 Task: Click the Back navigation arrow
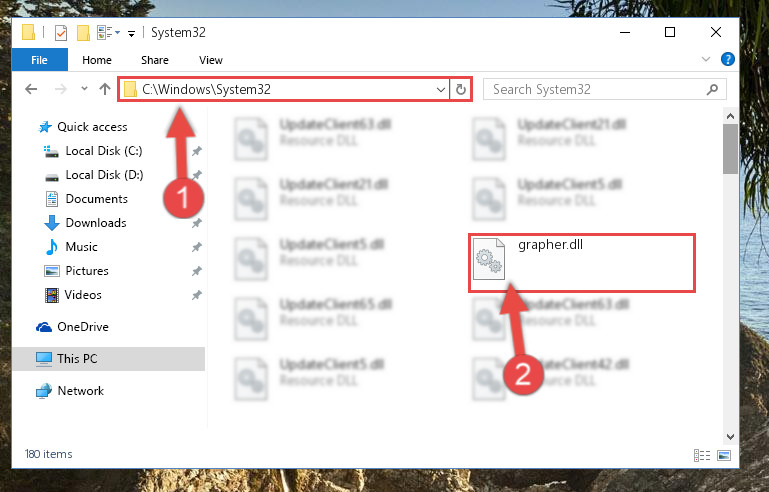[x=31, y=89]
